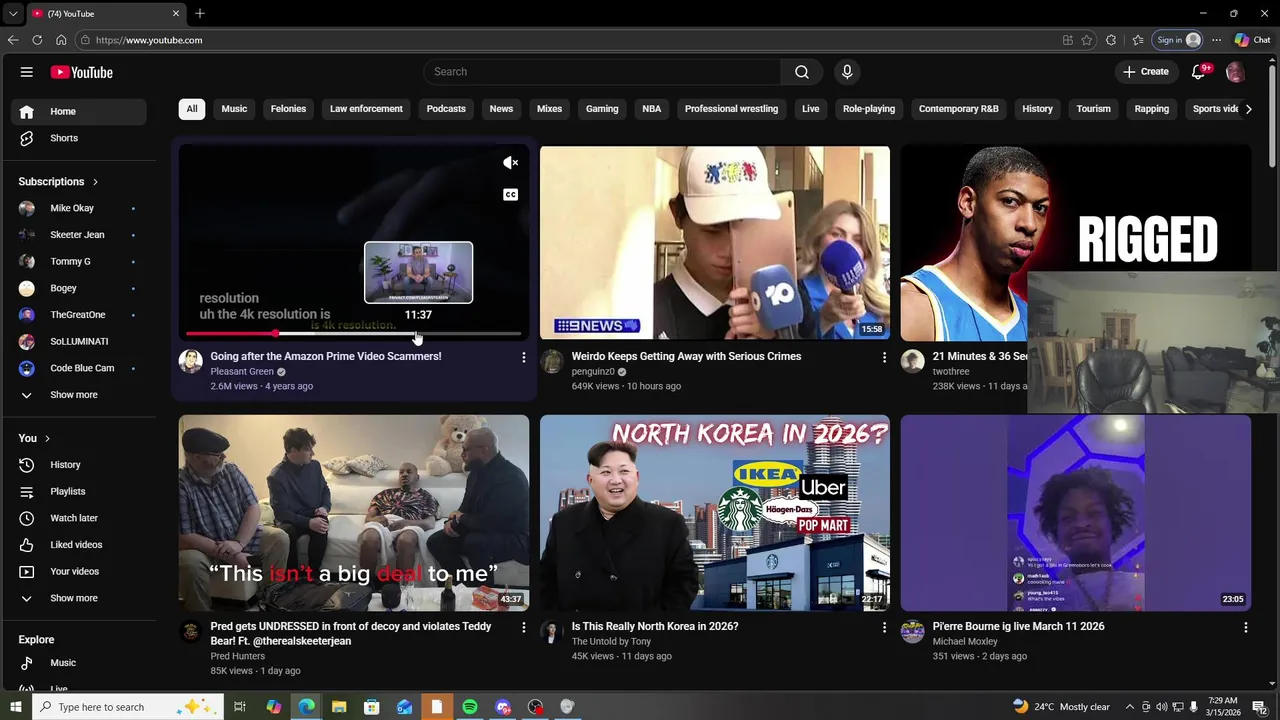Open File Explorer from the taskbar
Screen dimensions: 1280x720
pos(339,707)
